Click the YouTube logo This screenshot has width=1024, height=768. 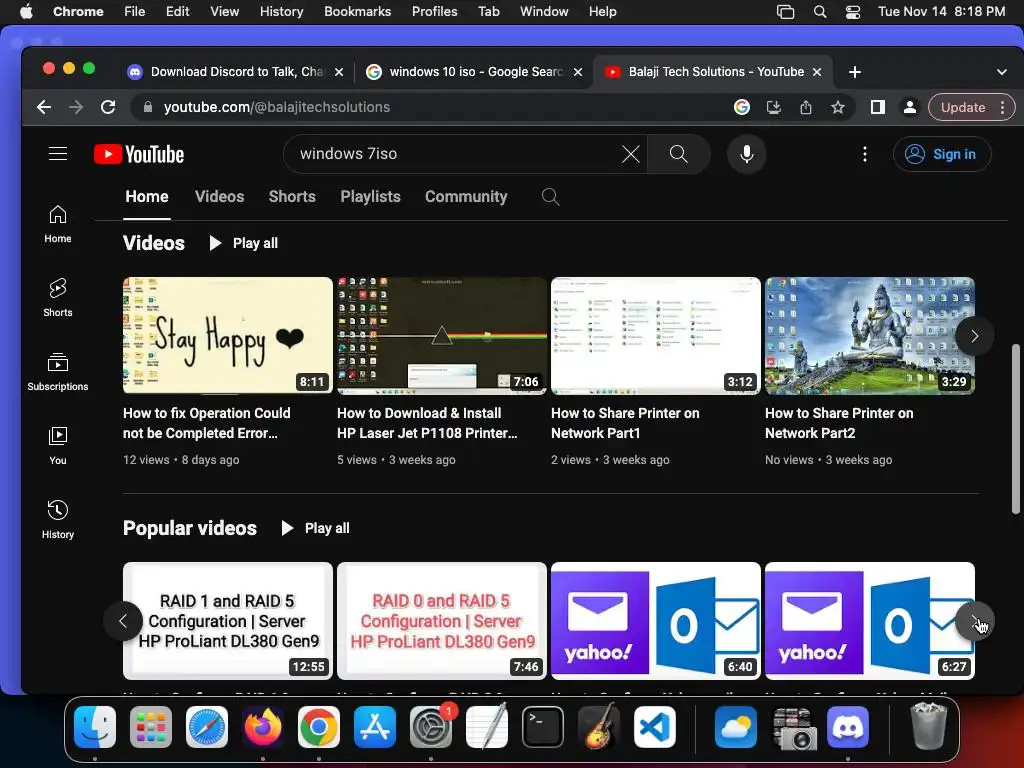pos(139,154)
